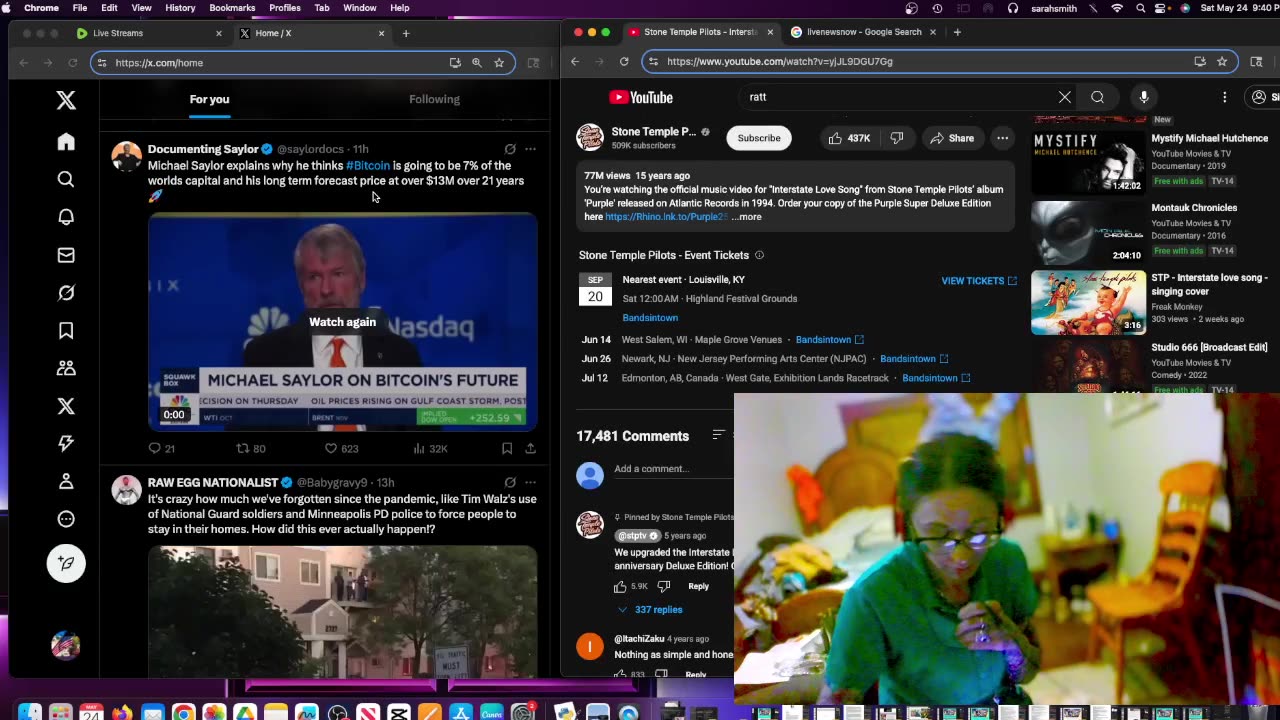This screenshot has height=720, width=1280.
Task: Click YouTube search magnifier button
Action: [1097, 97]
